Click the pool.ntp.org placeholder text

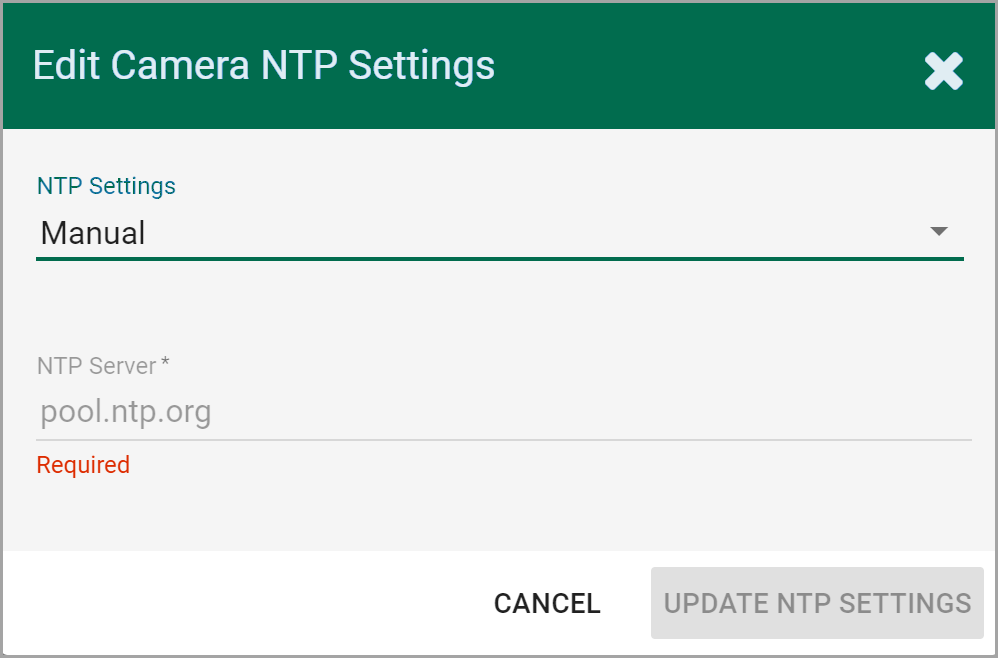126,412
